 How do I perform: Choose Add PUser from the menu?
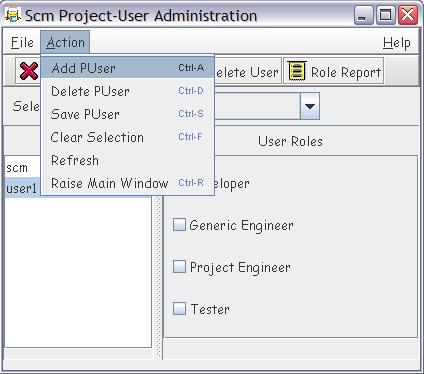click(128, 68)
